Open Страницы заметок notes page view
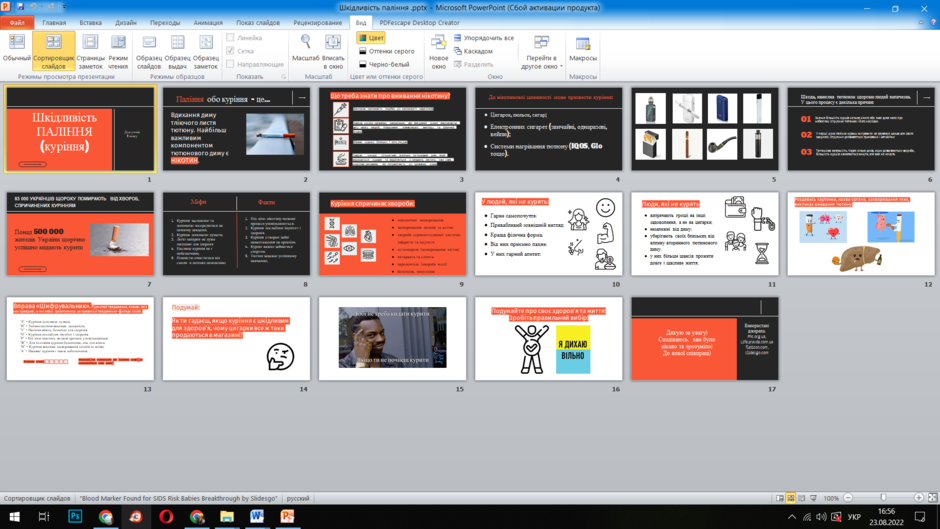 (90, 50)
